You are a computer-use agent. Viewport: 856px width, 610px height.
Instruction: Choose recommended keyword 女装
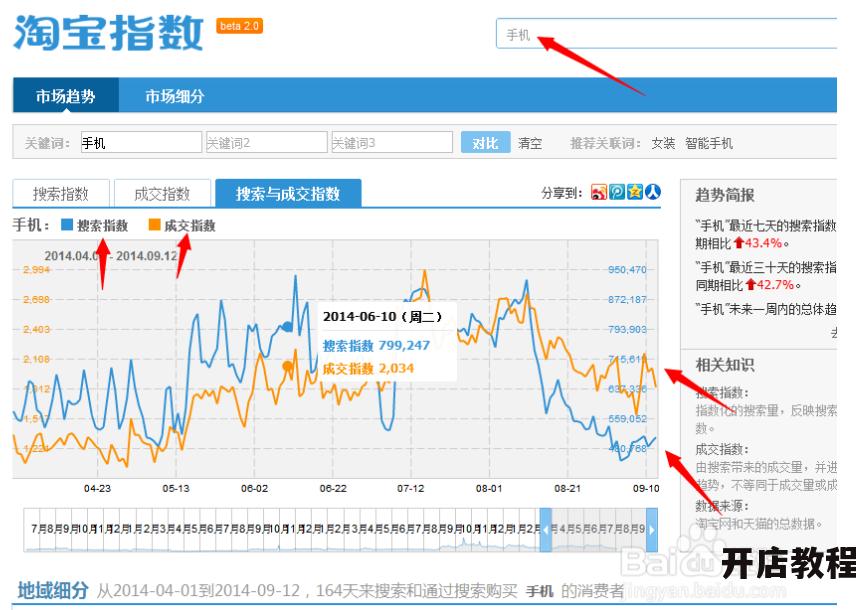click(x=663, y=144)
